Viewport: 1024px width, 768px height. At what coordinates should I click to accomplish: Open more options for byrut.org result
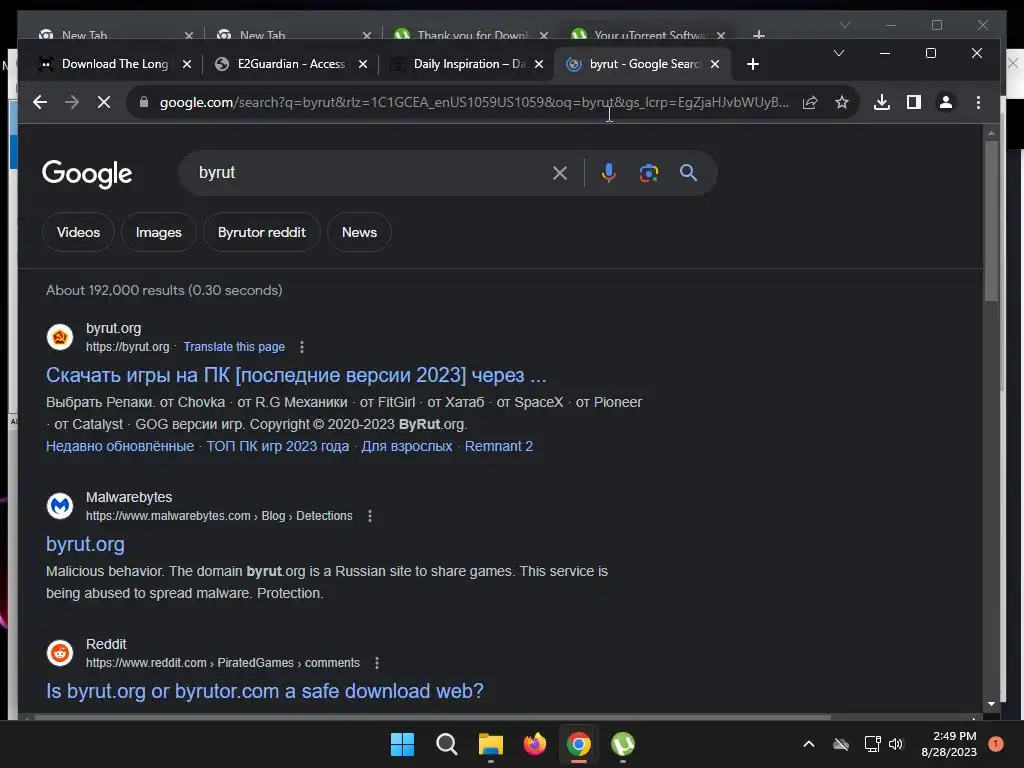click(x=302, y=347)
